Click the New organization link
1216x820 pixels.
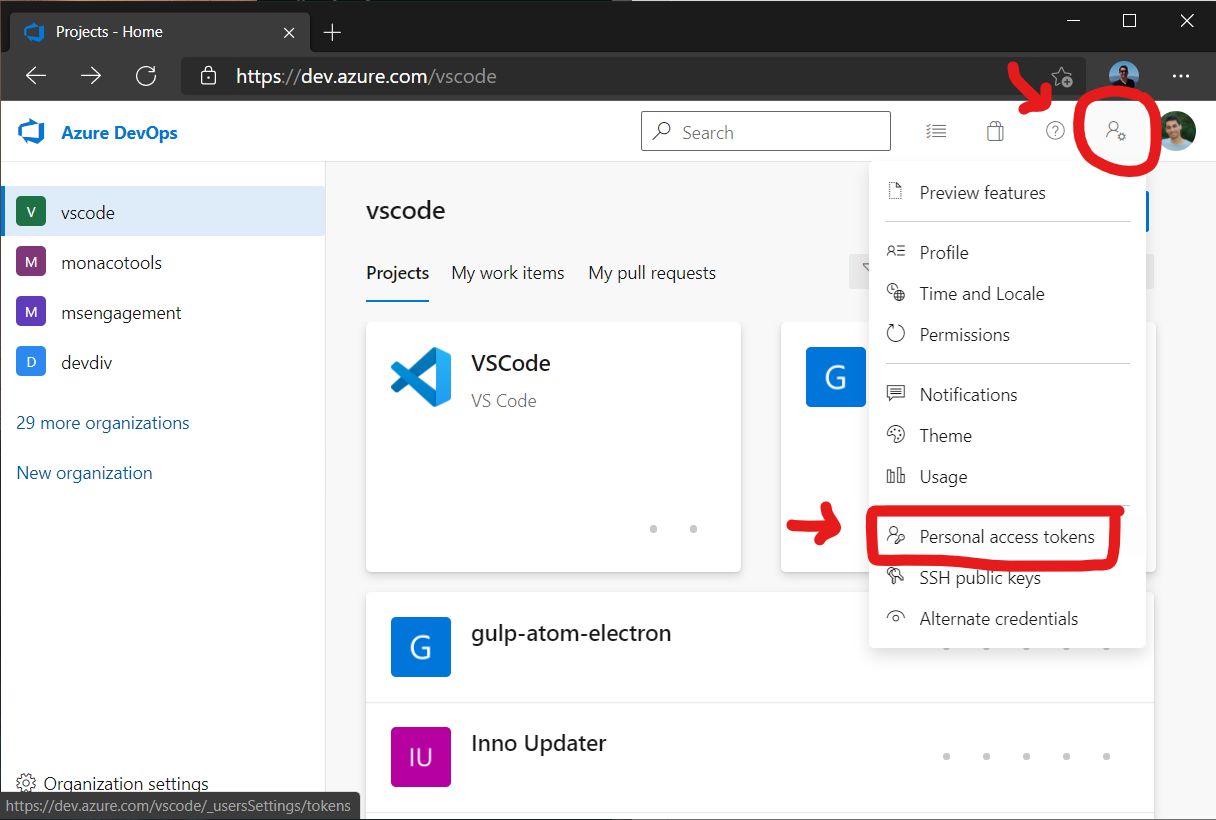[85, 473]
